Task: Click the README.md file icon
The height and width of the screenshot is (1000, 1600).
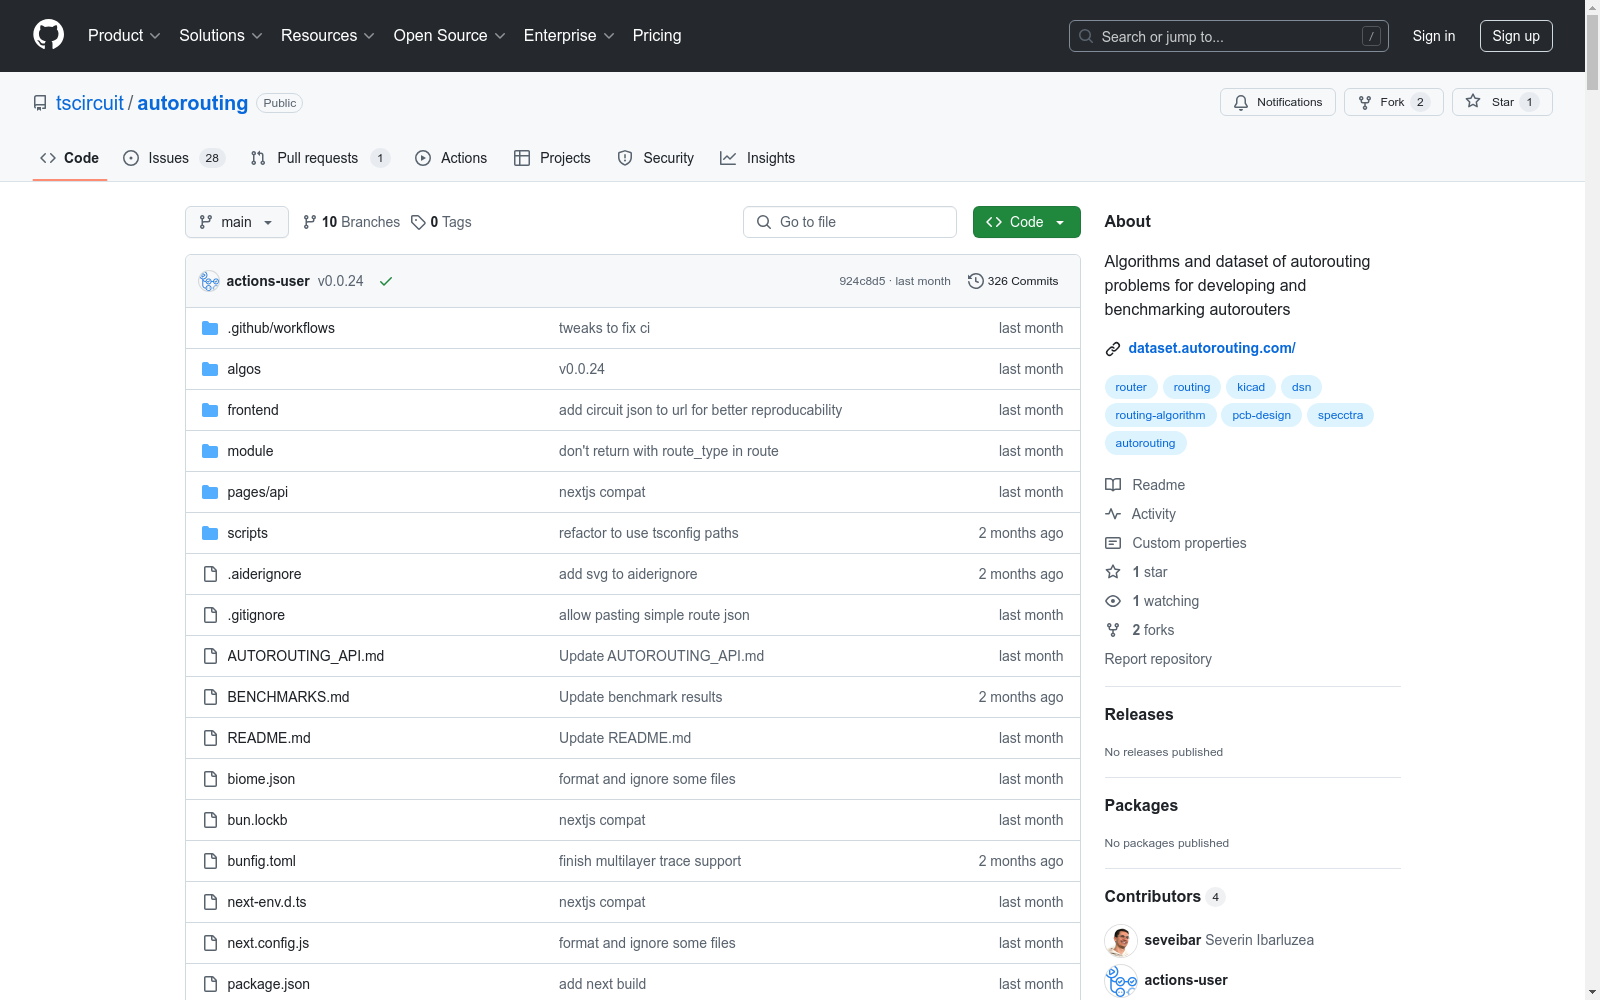Action: coord(210,738)
